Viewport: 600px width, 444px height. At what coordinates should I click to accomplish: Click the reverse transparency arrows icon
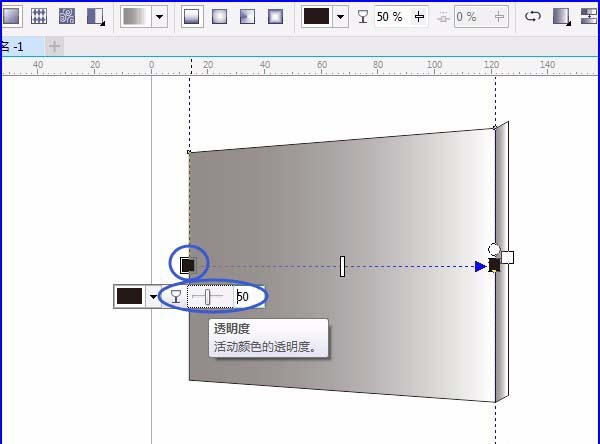tap(533, 16)
